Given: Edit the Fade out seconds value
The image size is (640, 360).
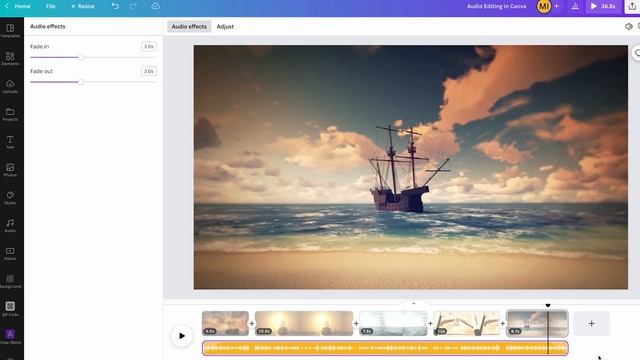Looking at the screenshot, I should click(x=149, y=71).
